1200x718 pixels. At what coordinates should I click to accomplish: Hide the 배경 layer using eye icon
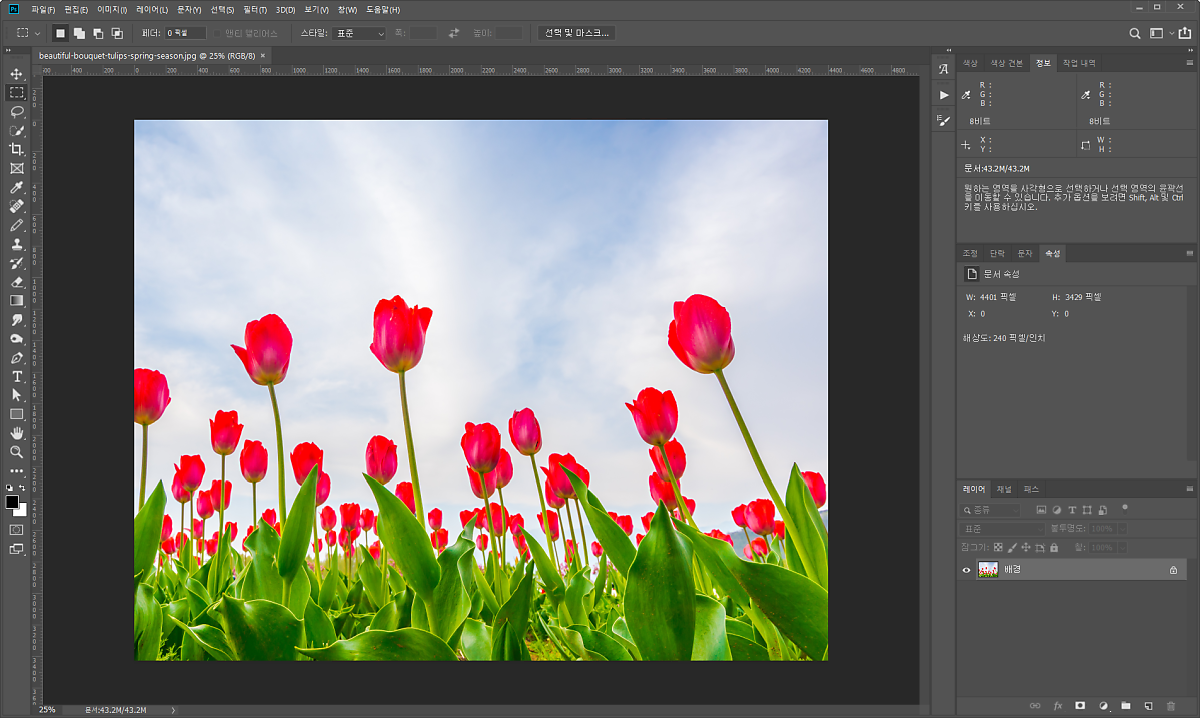[x=966, y=570]
